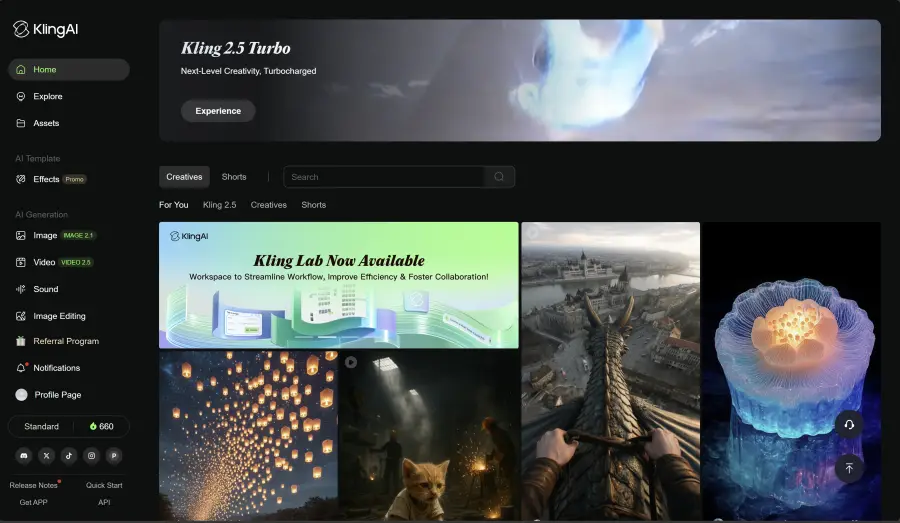
Task: Click the 660 credits balance
Action: [101, 426]
